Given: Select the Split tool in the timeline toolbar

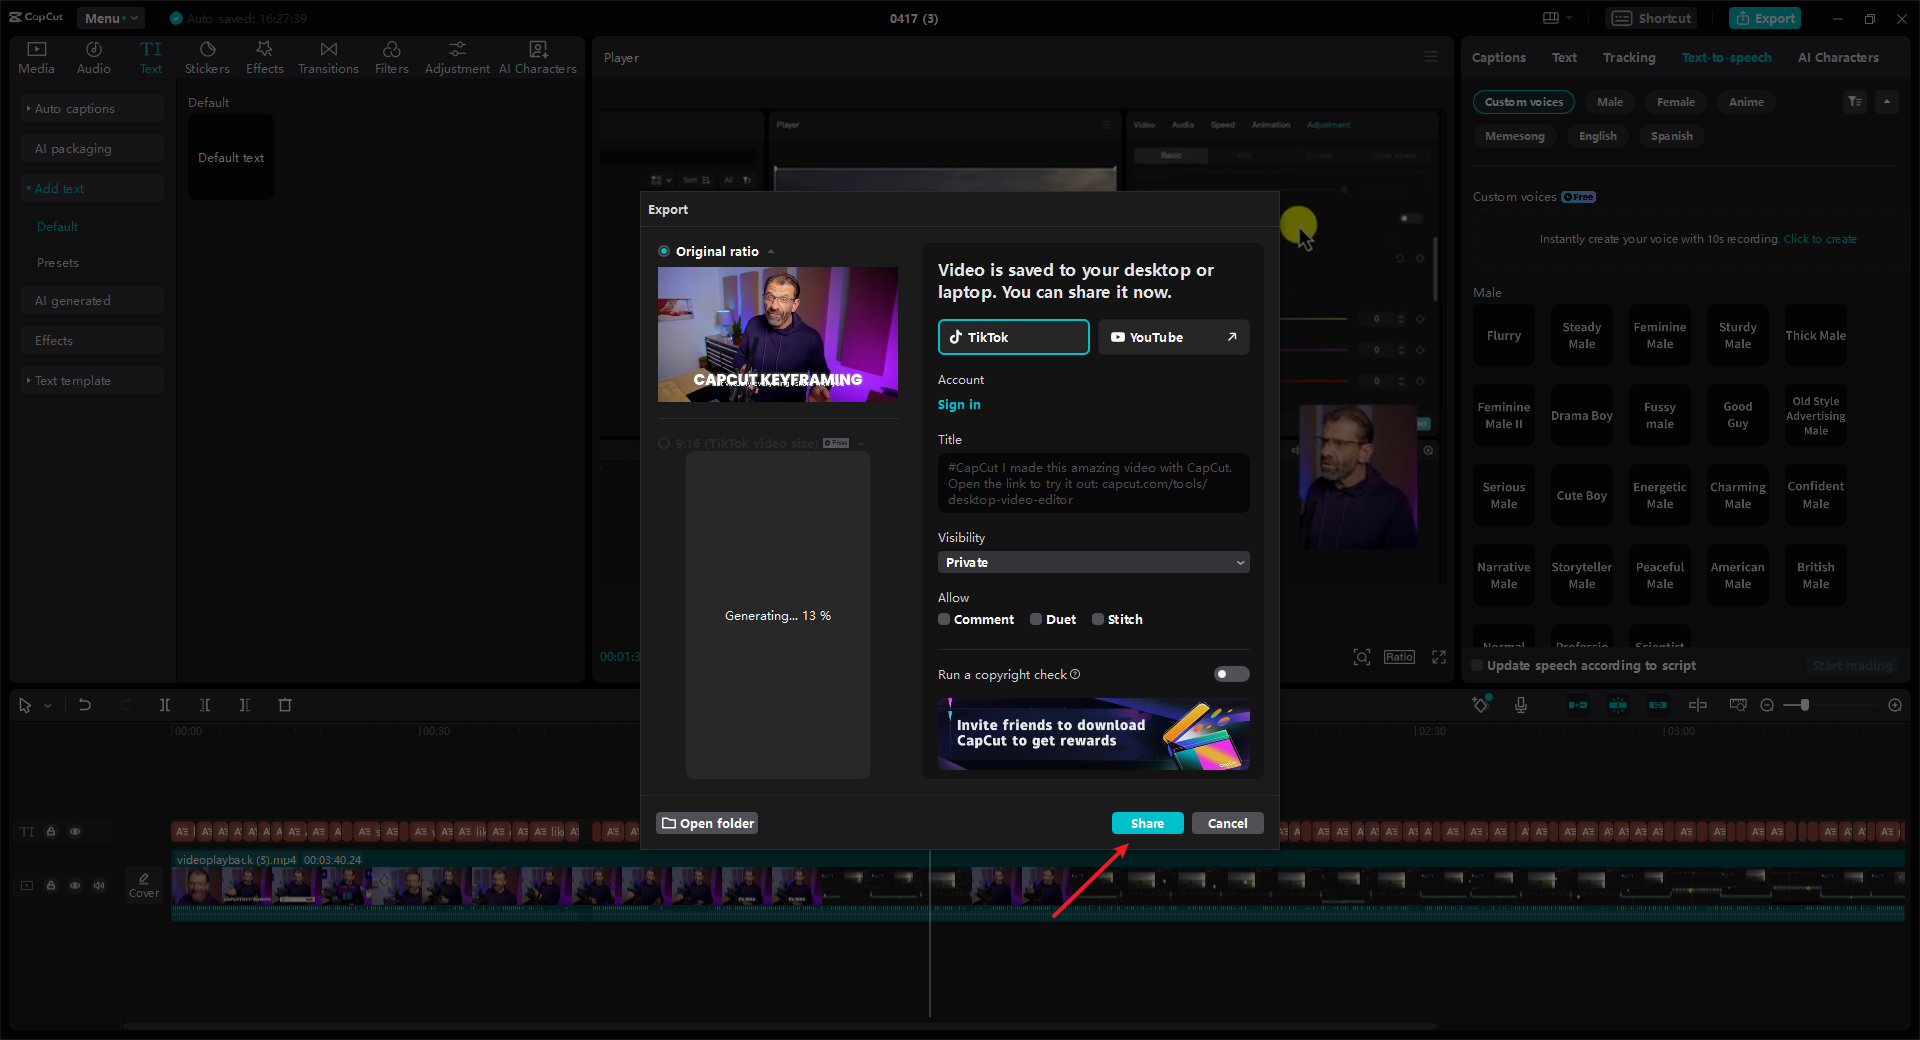Looking at the screenshot, I should (x=165, y=705).
